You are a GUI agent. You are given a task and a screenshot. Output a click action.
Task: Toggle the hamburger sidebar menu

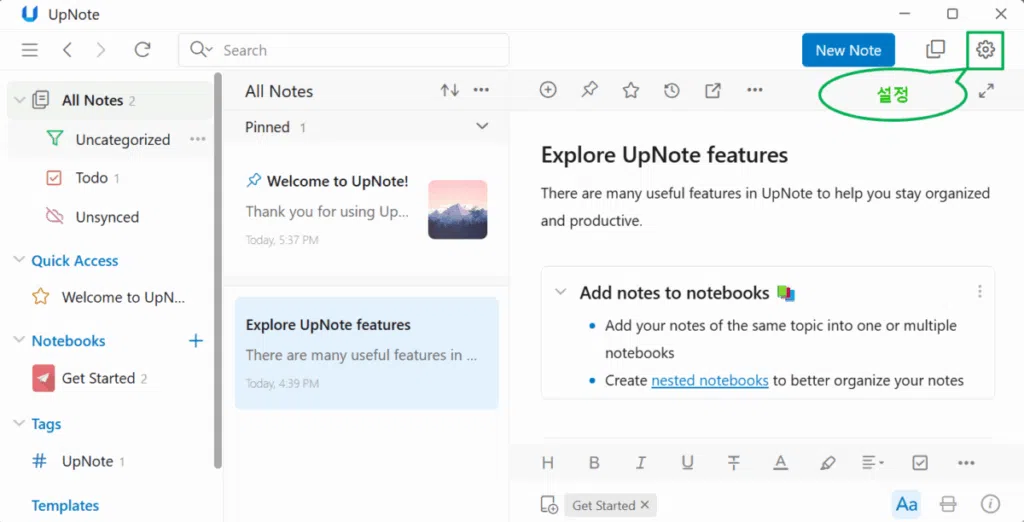(x=30, y=50)
